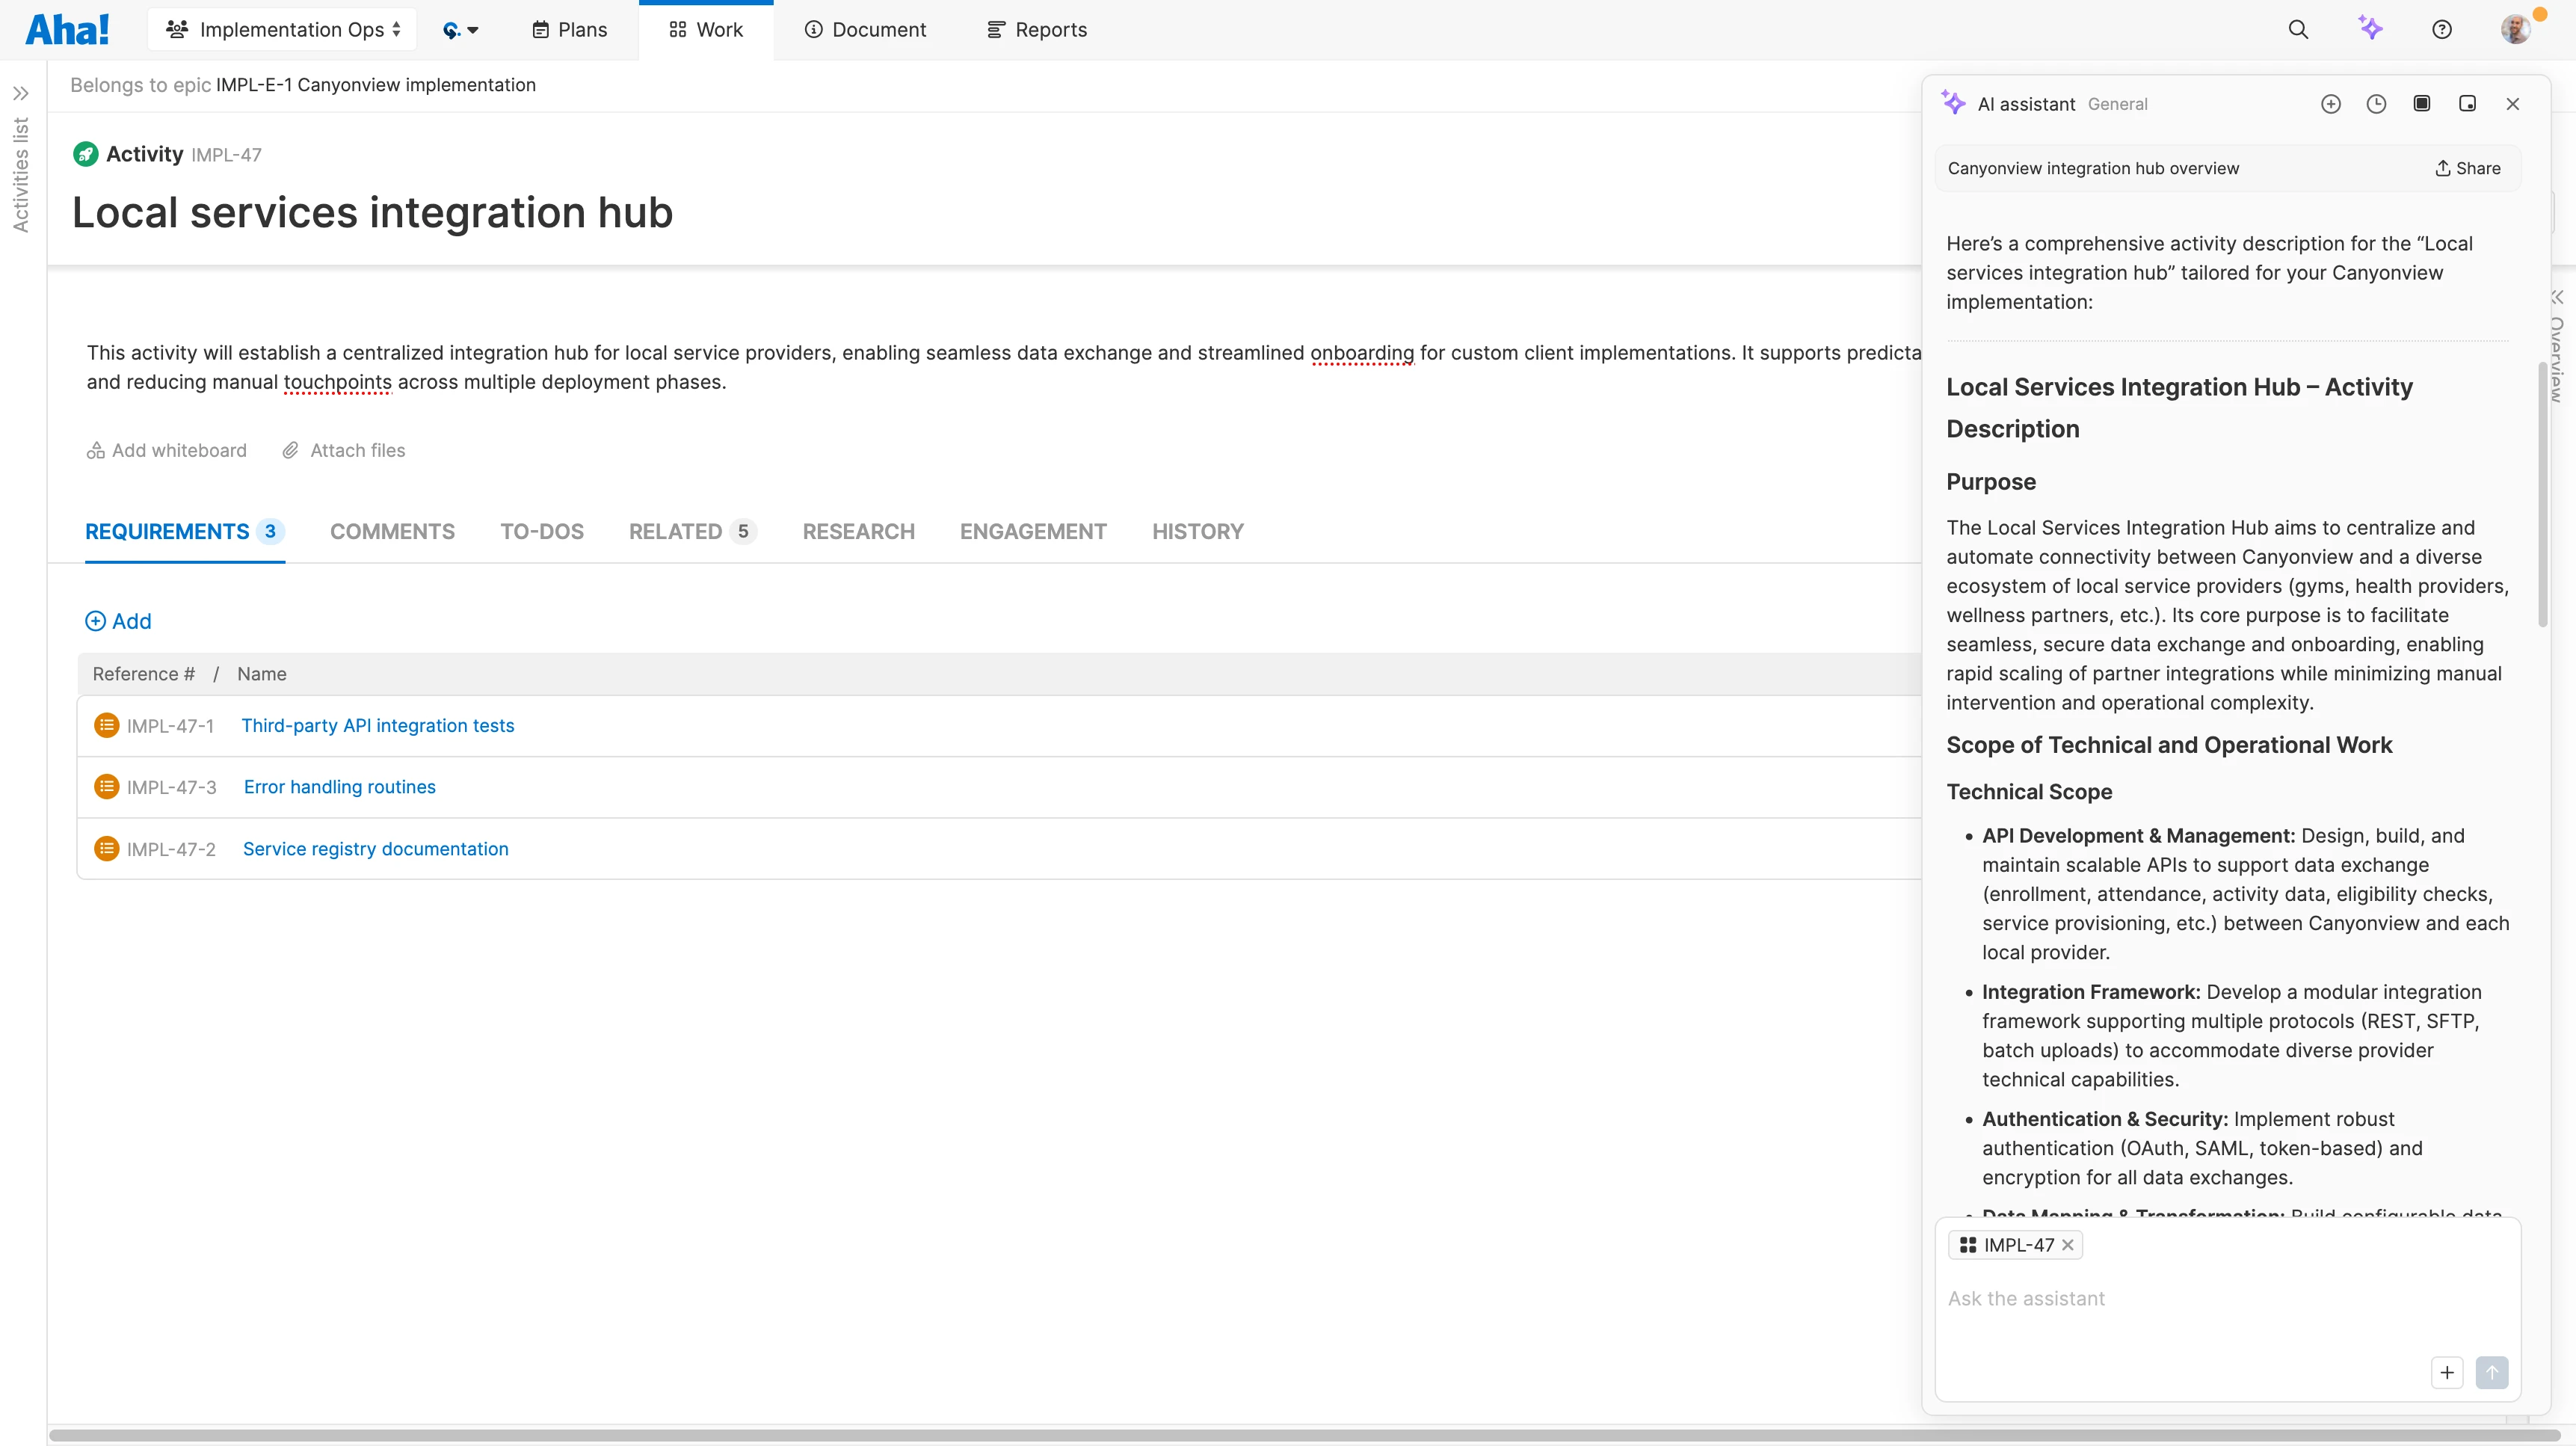This screenshot has height=1446, width=2576.
Task: Start new chat in AI assistant panel
Action: (x=2330, y=104)
